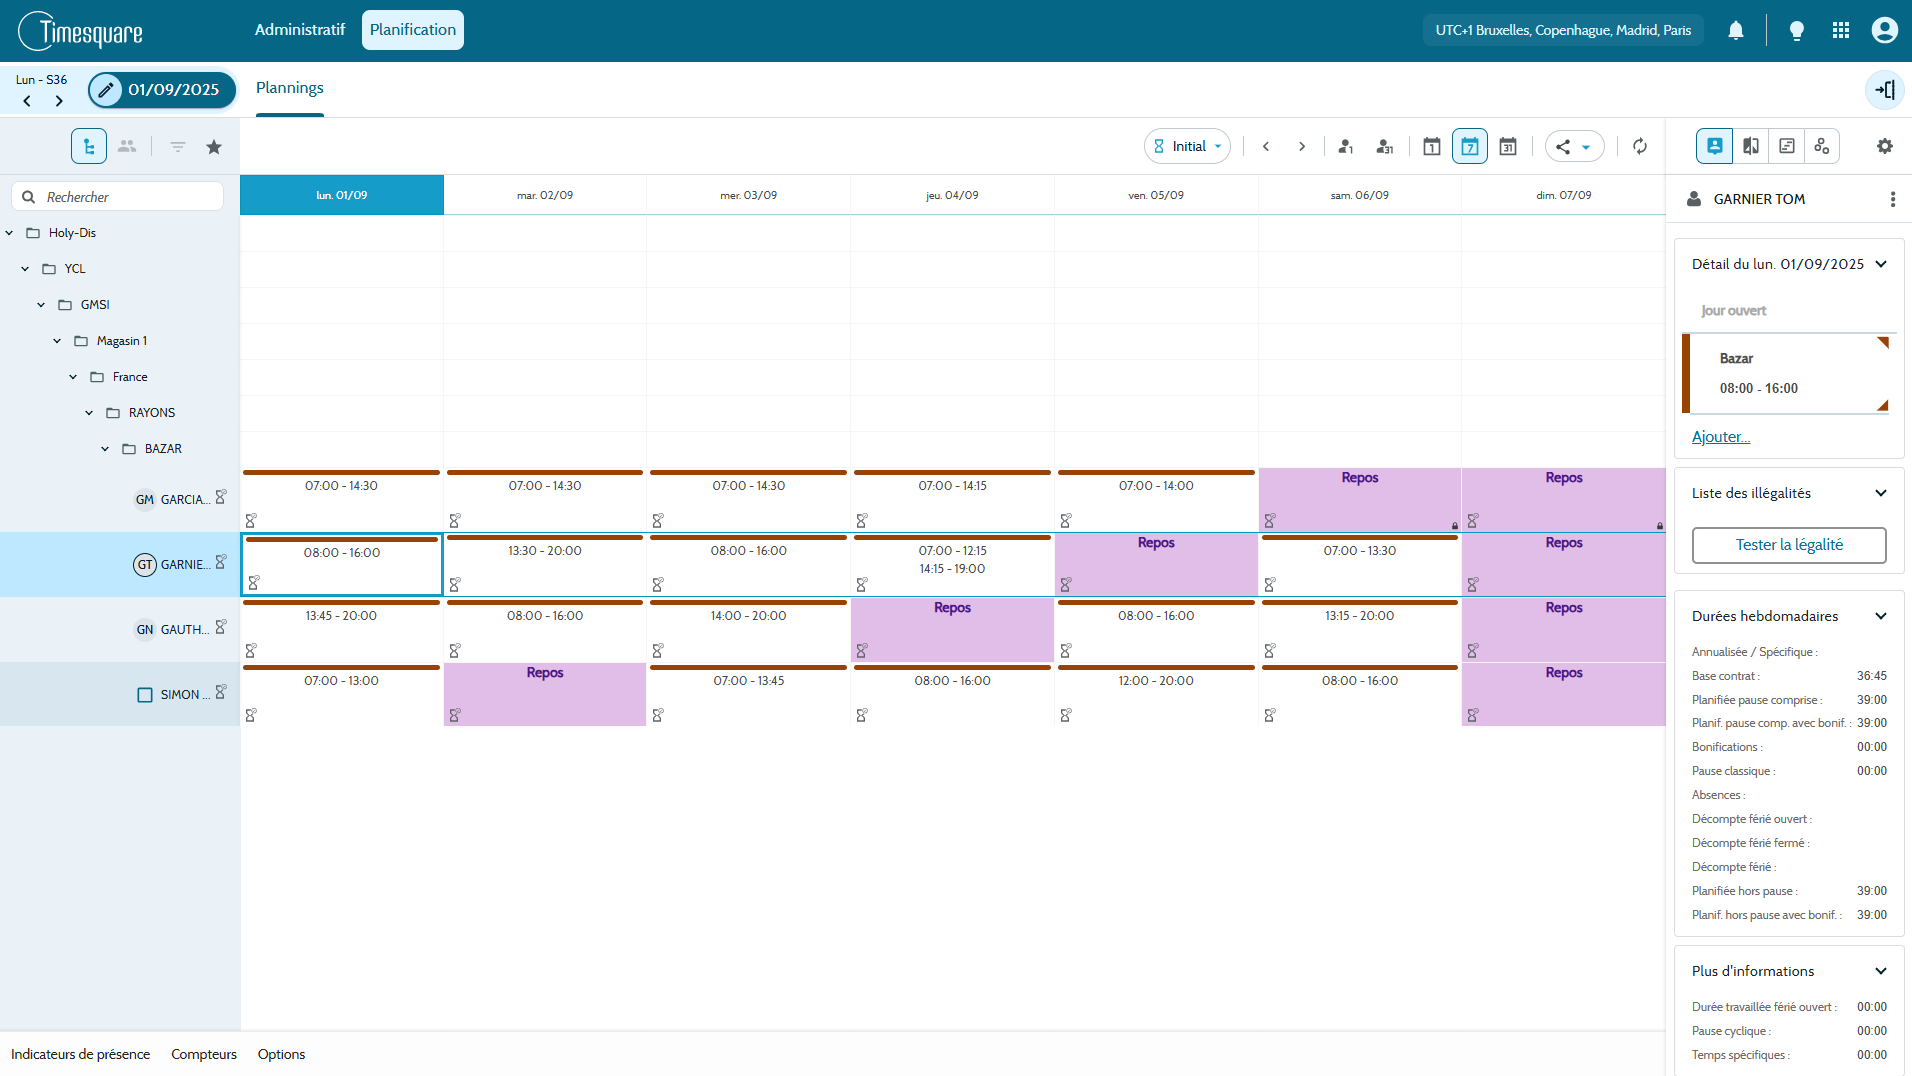
Task: Open the Planification menu
Action: [x=413, y=30]
